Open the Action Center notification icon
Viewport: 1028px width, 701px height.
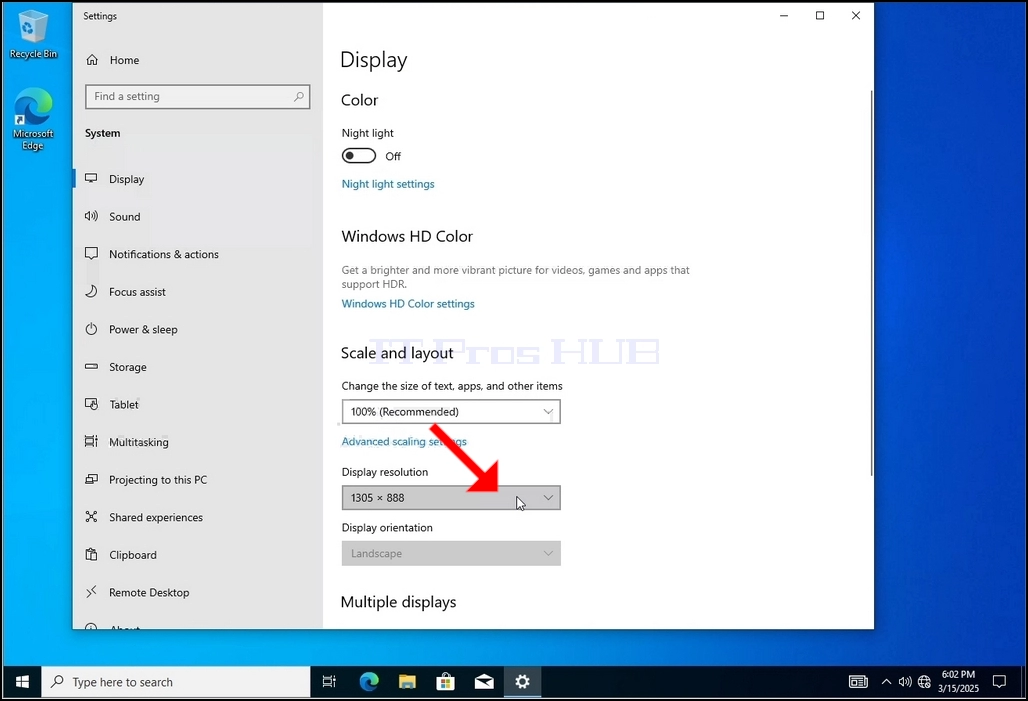click(x=999, y=682)
